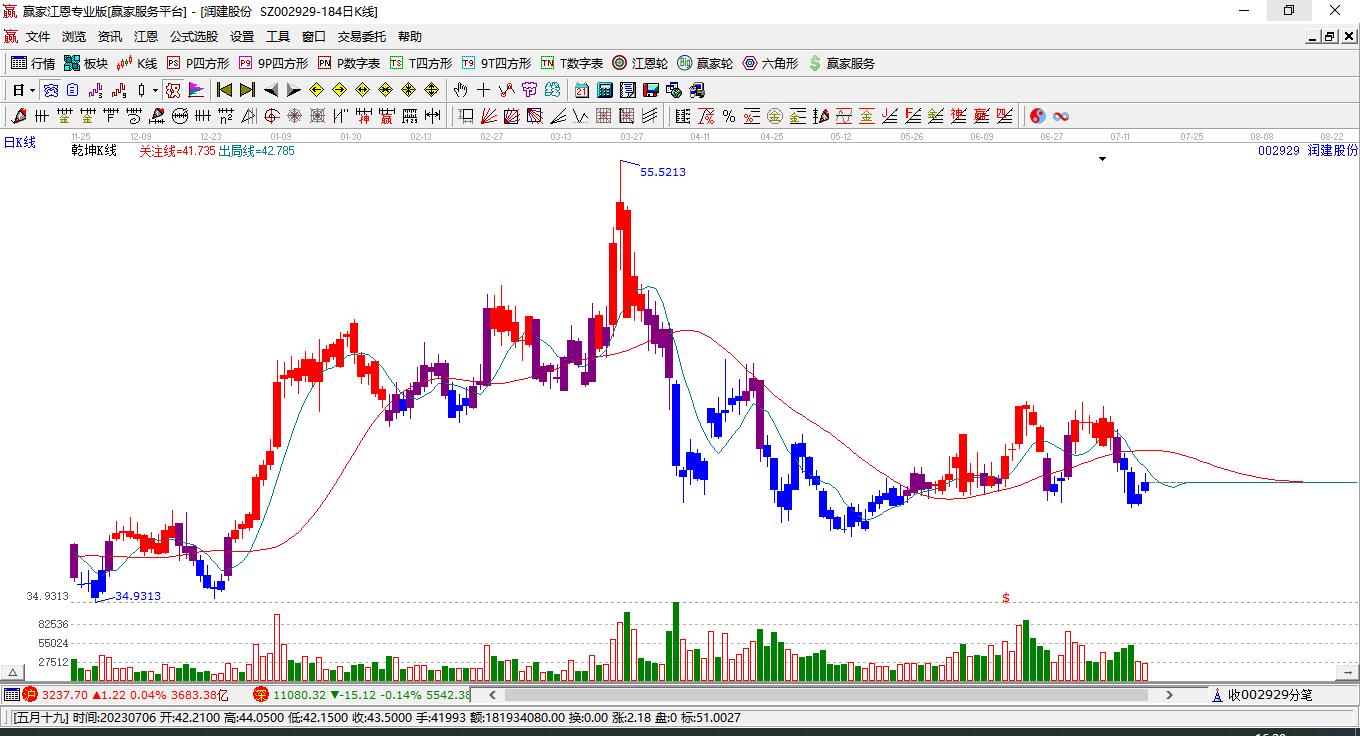This screenshot has width=1360, height=736.
Task: Select the hand pan tool
Action: coord(460,90)
